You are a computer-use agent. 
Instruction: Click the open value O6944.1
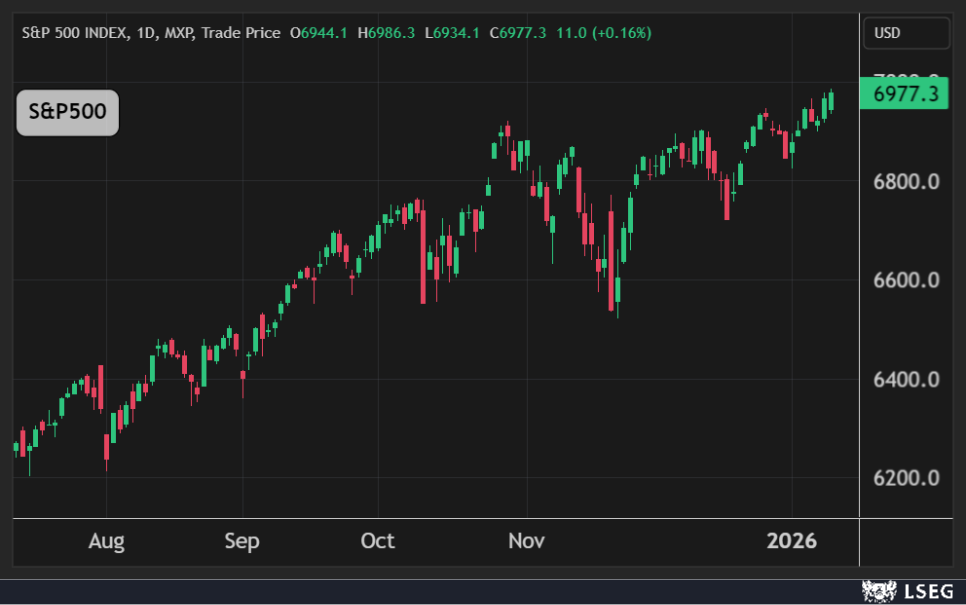[319, 33]
